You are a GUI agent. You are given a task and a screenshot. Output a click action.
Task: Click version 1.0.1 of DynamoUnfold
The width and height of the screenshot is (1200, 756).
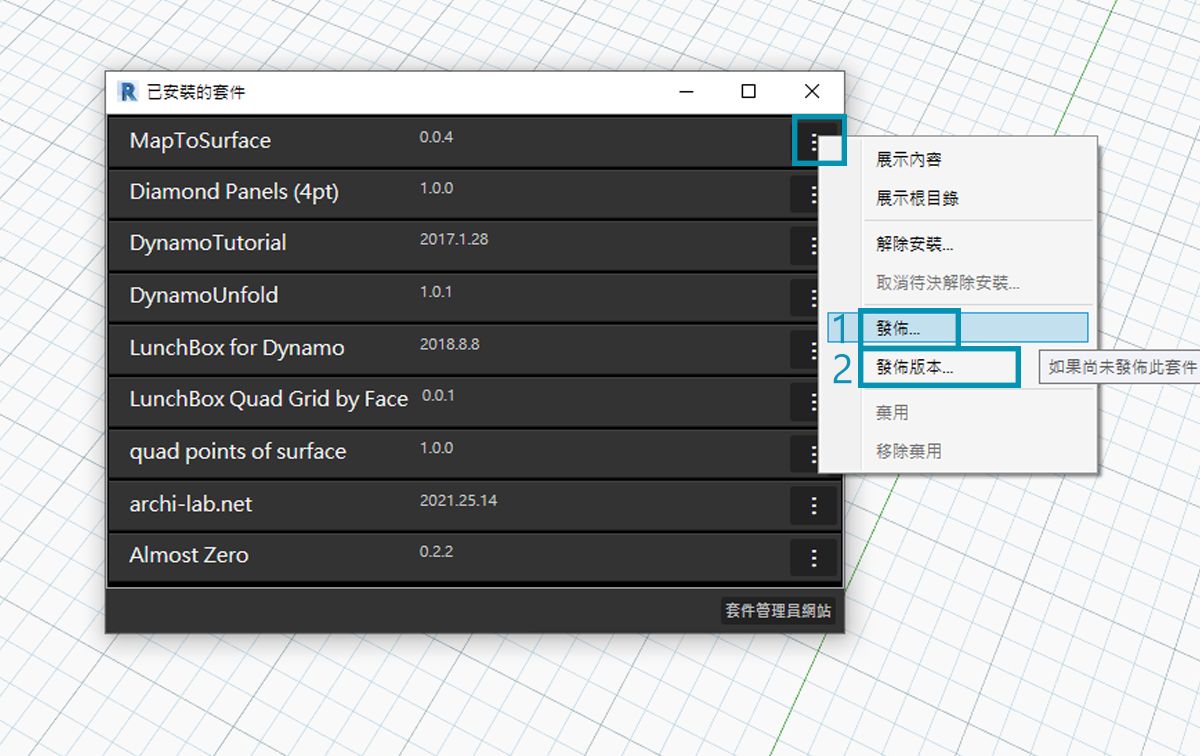436,292
